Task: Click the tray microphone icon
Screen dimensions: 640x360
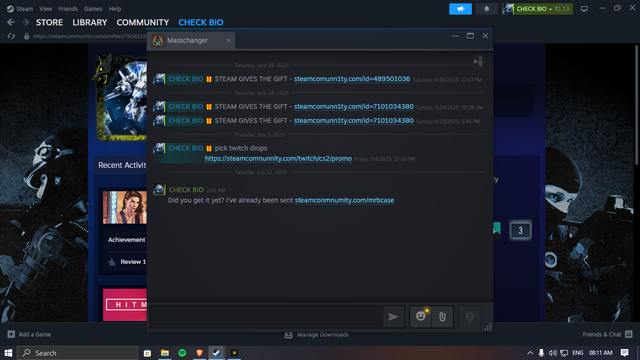Action: [x=541, y=353]
